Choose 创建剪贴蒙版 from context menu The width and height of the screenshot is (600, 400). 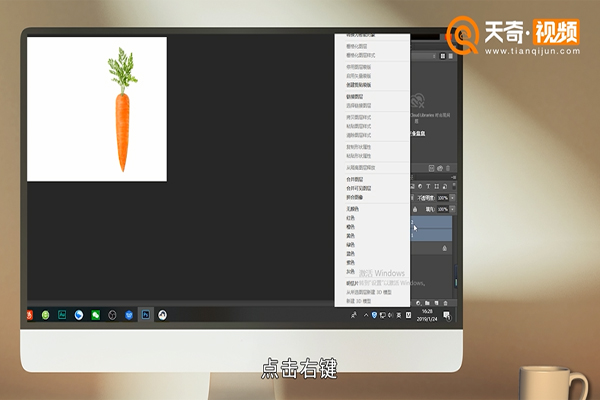point(359,85)
